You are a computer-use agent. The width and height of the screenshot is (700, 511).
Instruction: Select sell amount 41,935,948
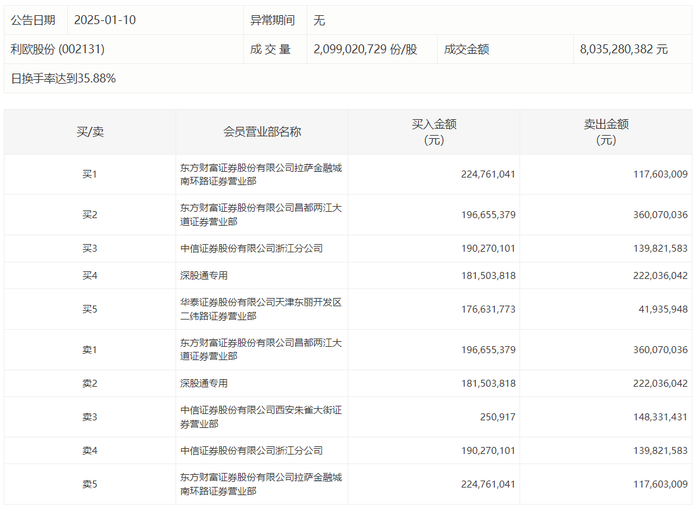tap(663, 309)
